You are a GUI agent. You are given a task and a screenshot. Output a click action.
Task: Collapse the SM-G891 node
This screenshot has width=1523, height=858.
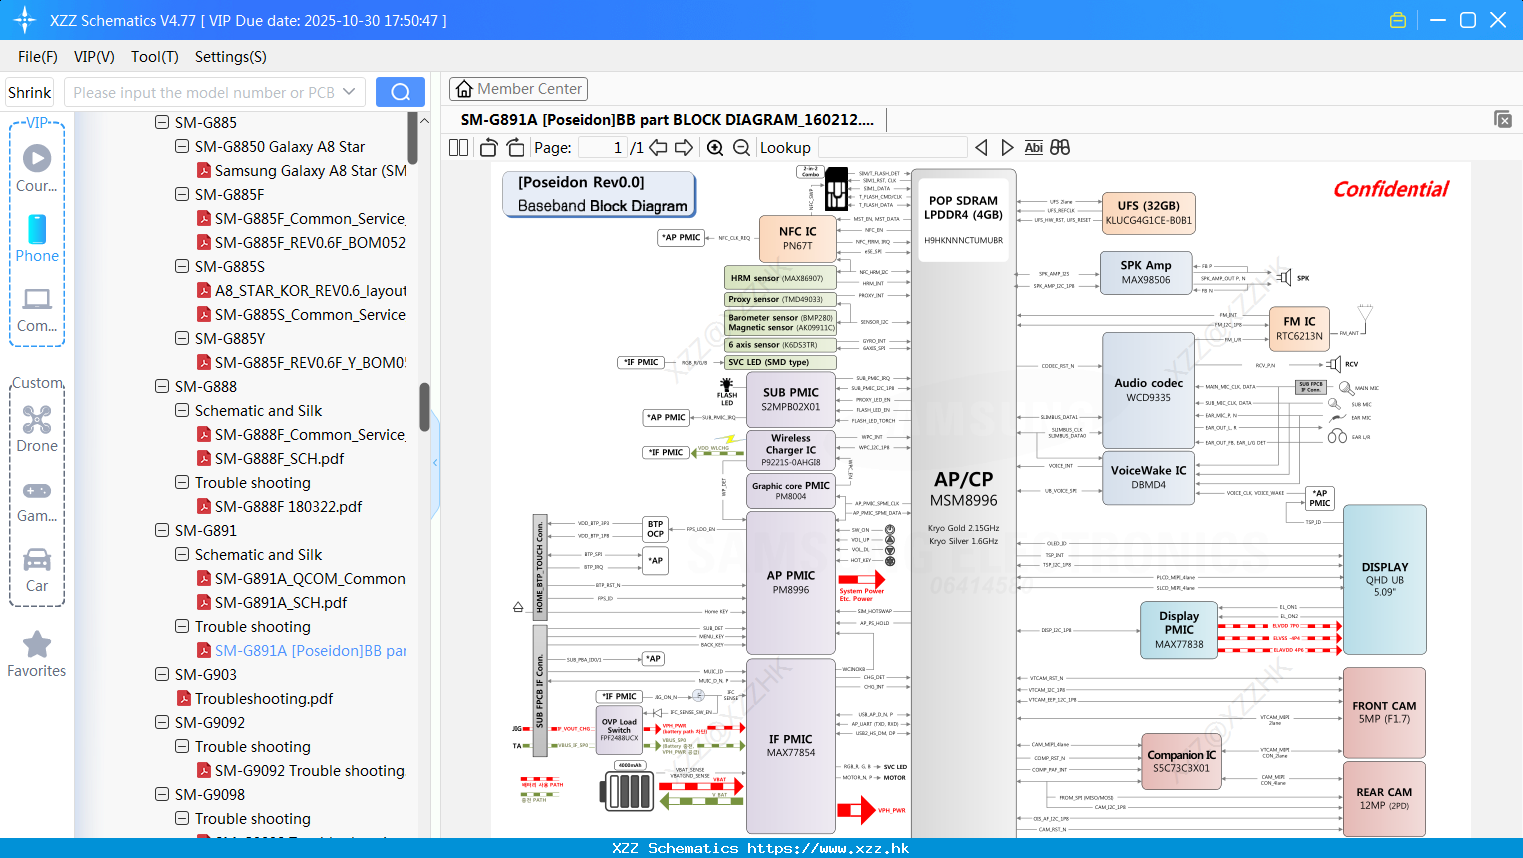(162, 530)
